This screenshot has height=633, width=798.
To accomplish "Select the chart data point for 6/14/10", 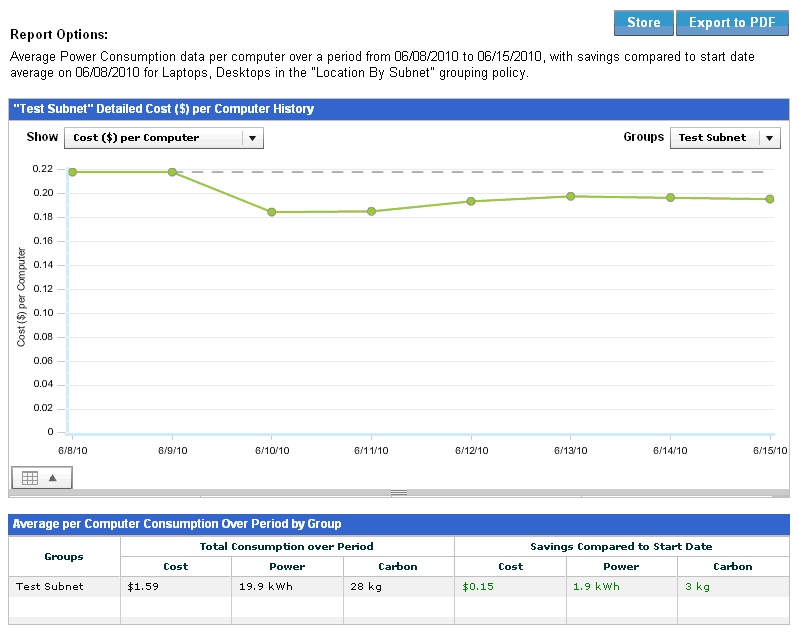I will click(670, 198).
